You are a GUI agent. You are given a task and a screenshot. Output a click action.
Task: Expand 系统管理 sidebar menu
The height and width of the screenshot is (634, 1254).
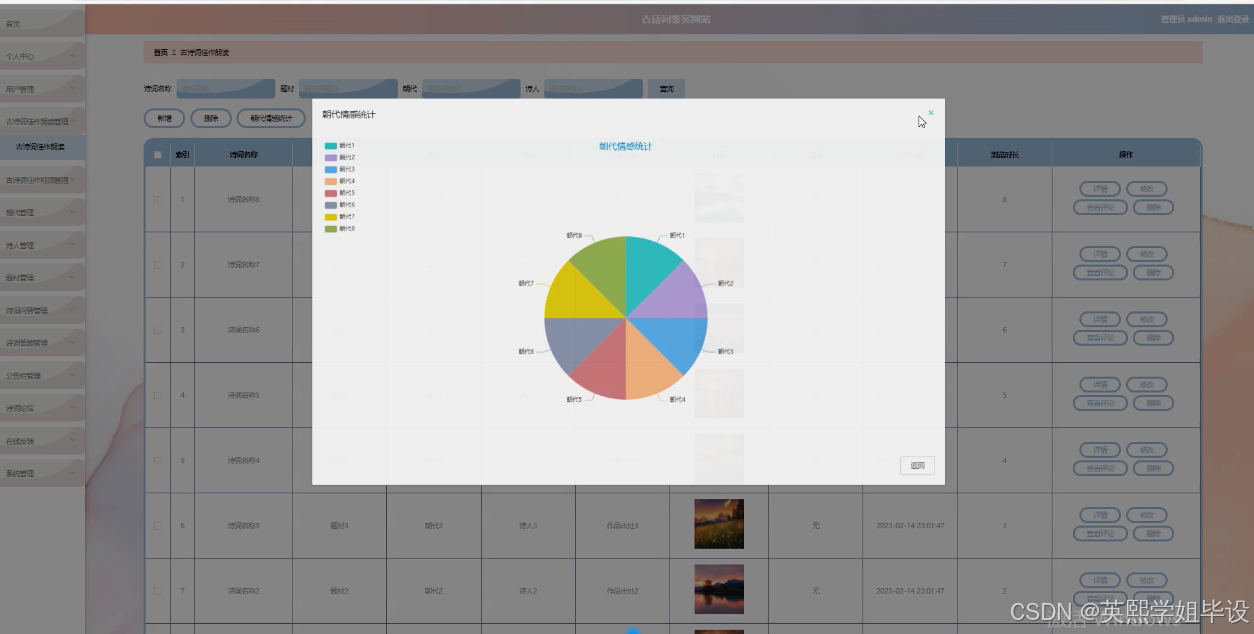click(42, 473)
